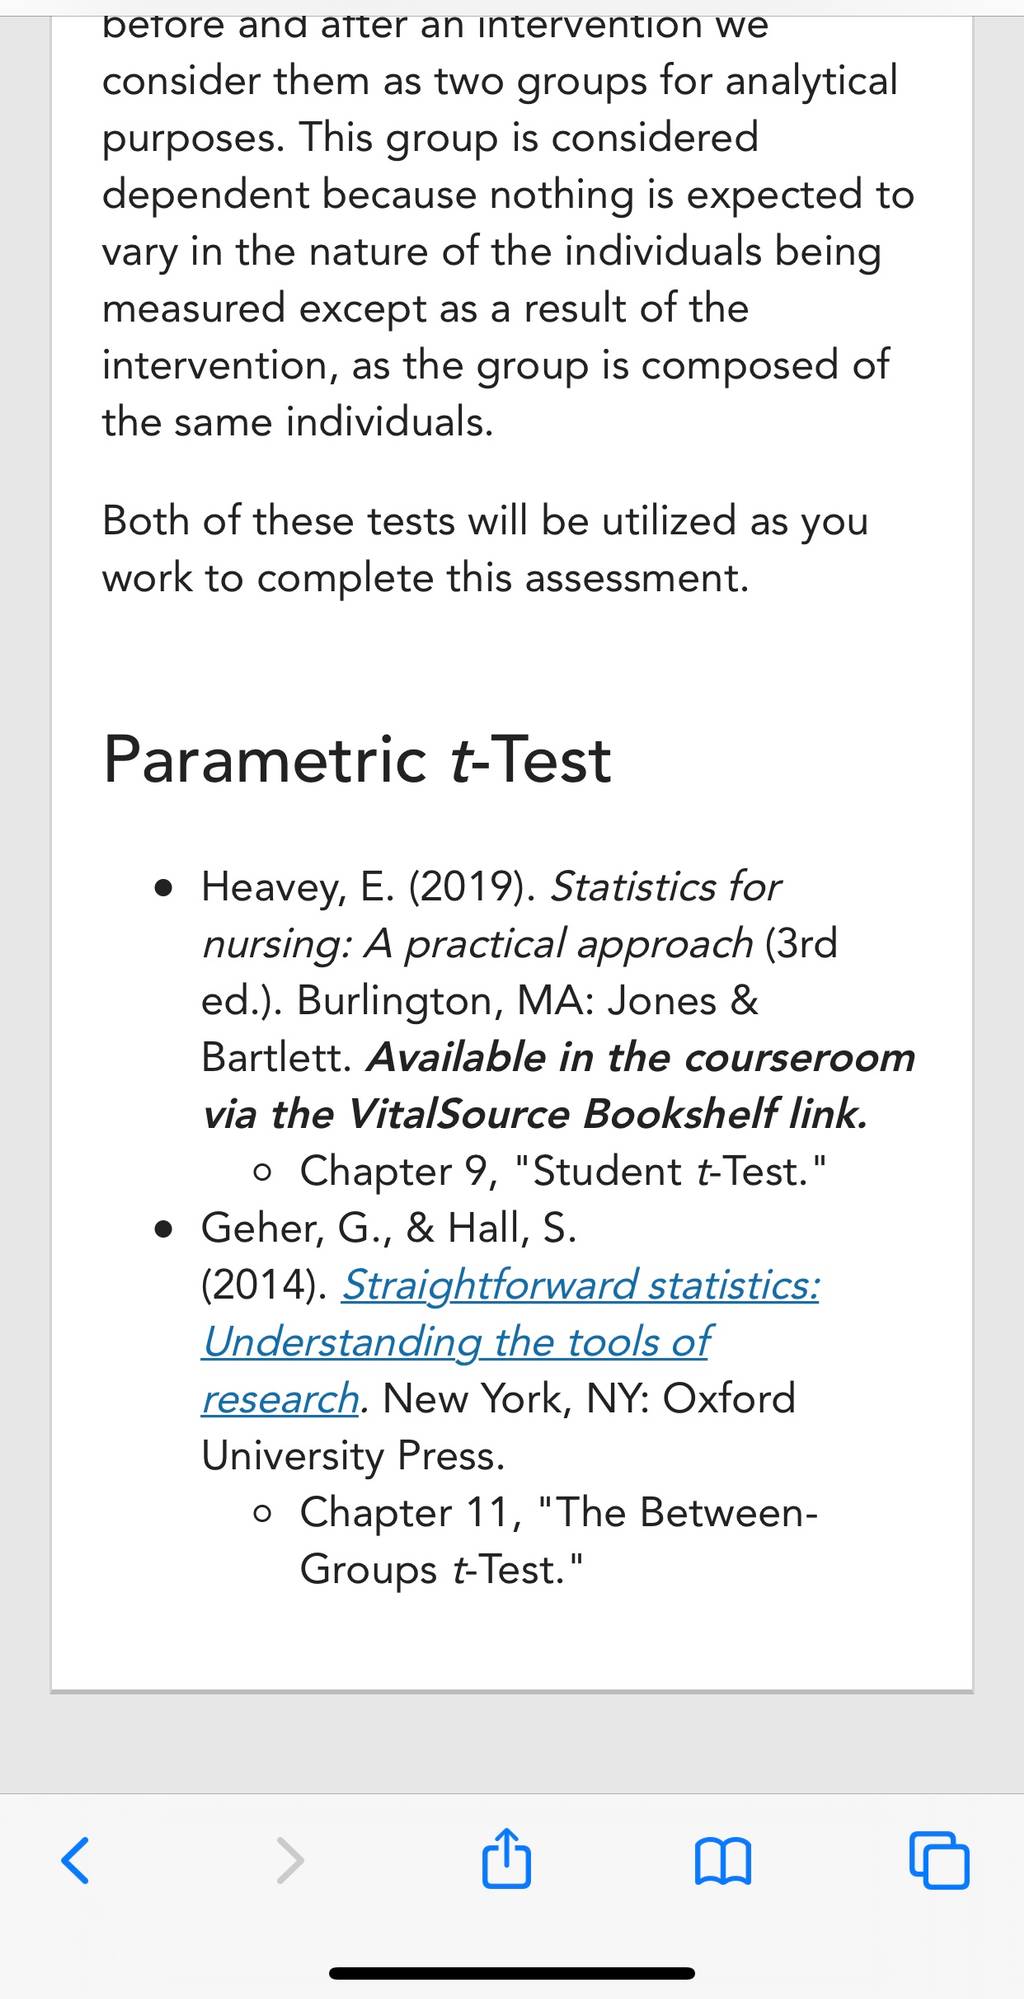
Task: Click the 'Chapter 9, Student t-Test' sub-bullet
Action: tap(563, 1171)
